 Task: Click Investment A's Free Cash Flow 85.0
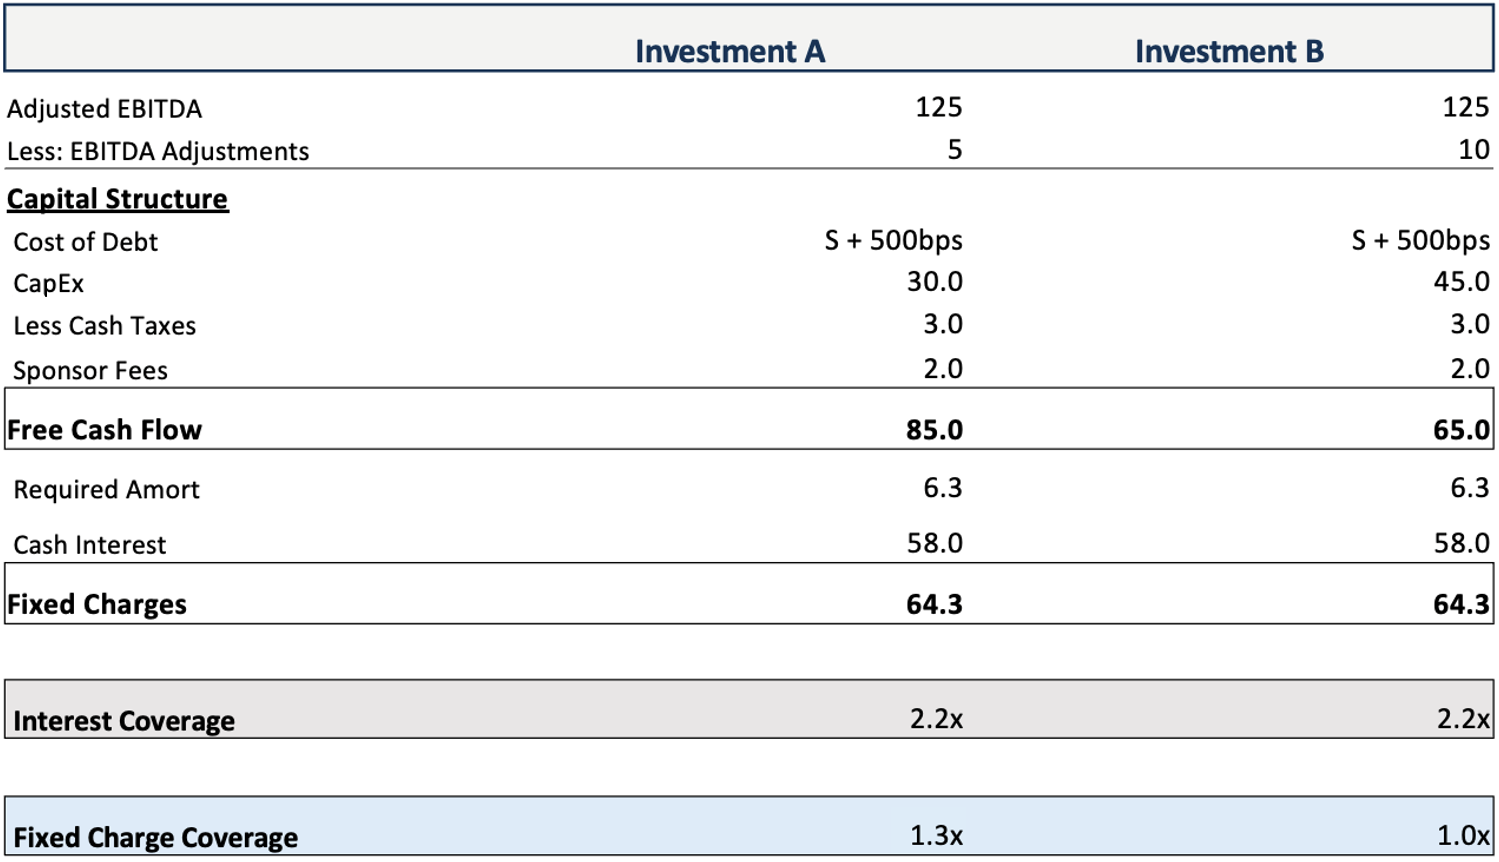(934, 430)
